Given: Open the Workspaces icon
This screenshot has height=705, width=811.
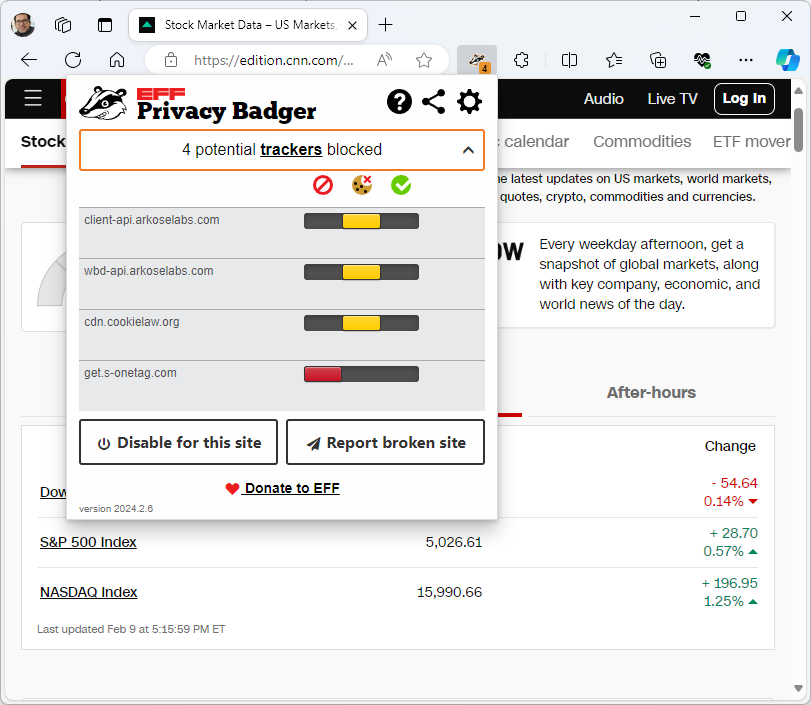Looking at the screenshot, I should tap(63, 25).
